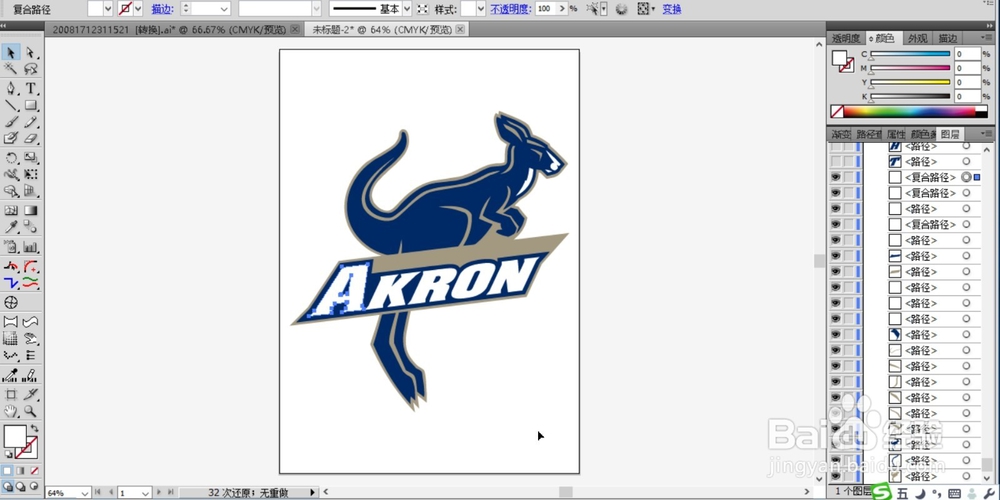Switch to the 未标题-2 document tab
1000x500 pixels.
pos(381,29)
